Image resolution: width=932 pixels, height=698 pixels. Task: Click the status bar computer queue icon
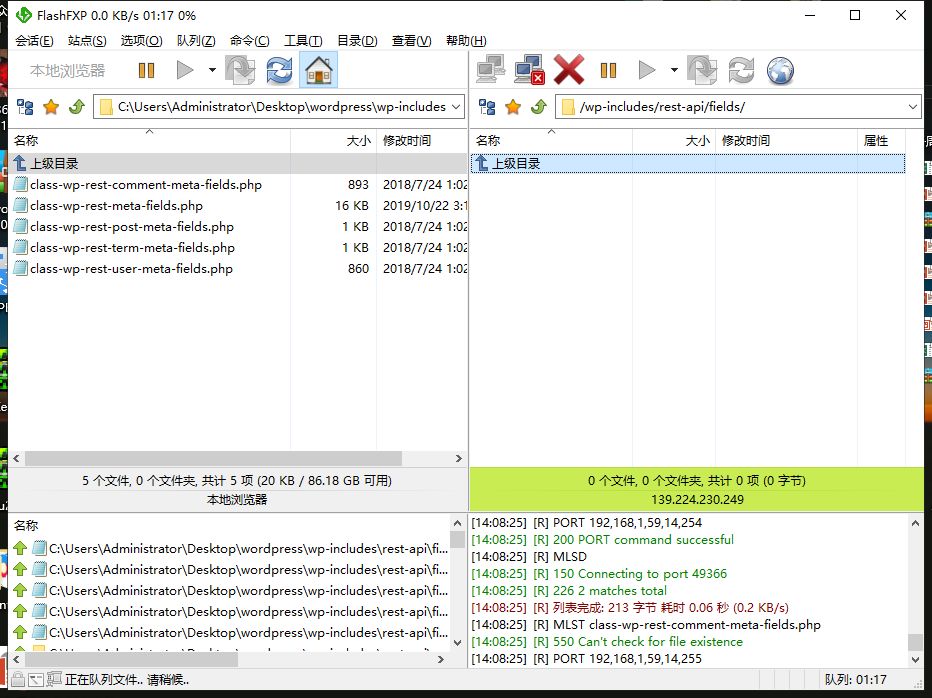pyautogui.click(x=54, y=678)
